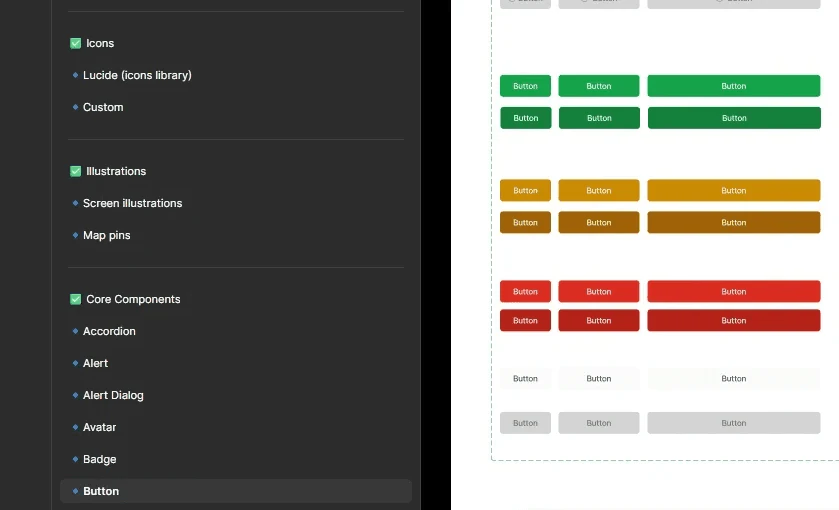This screenshot has width=839, height=510.
Task: Click the wide bright green Button
Action: coord(734,86)
